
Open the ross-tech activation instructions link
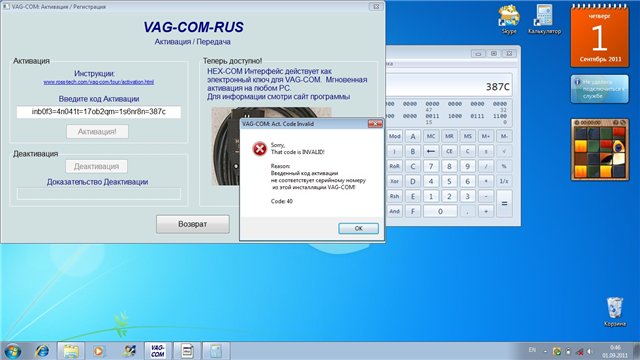click(x=99, y=82)
